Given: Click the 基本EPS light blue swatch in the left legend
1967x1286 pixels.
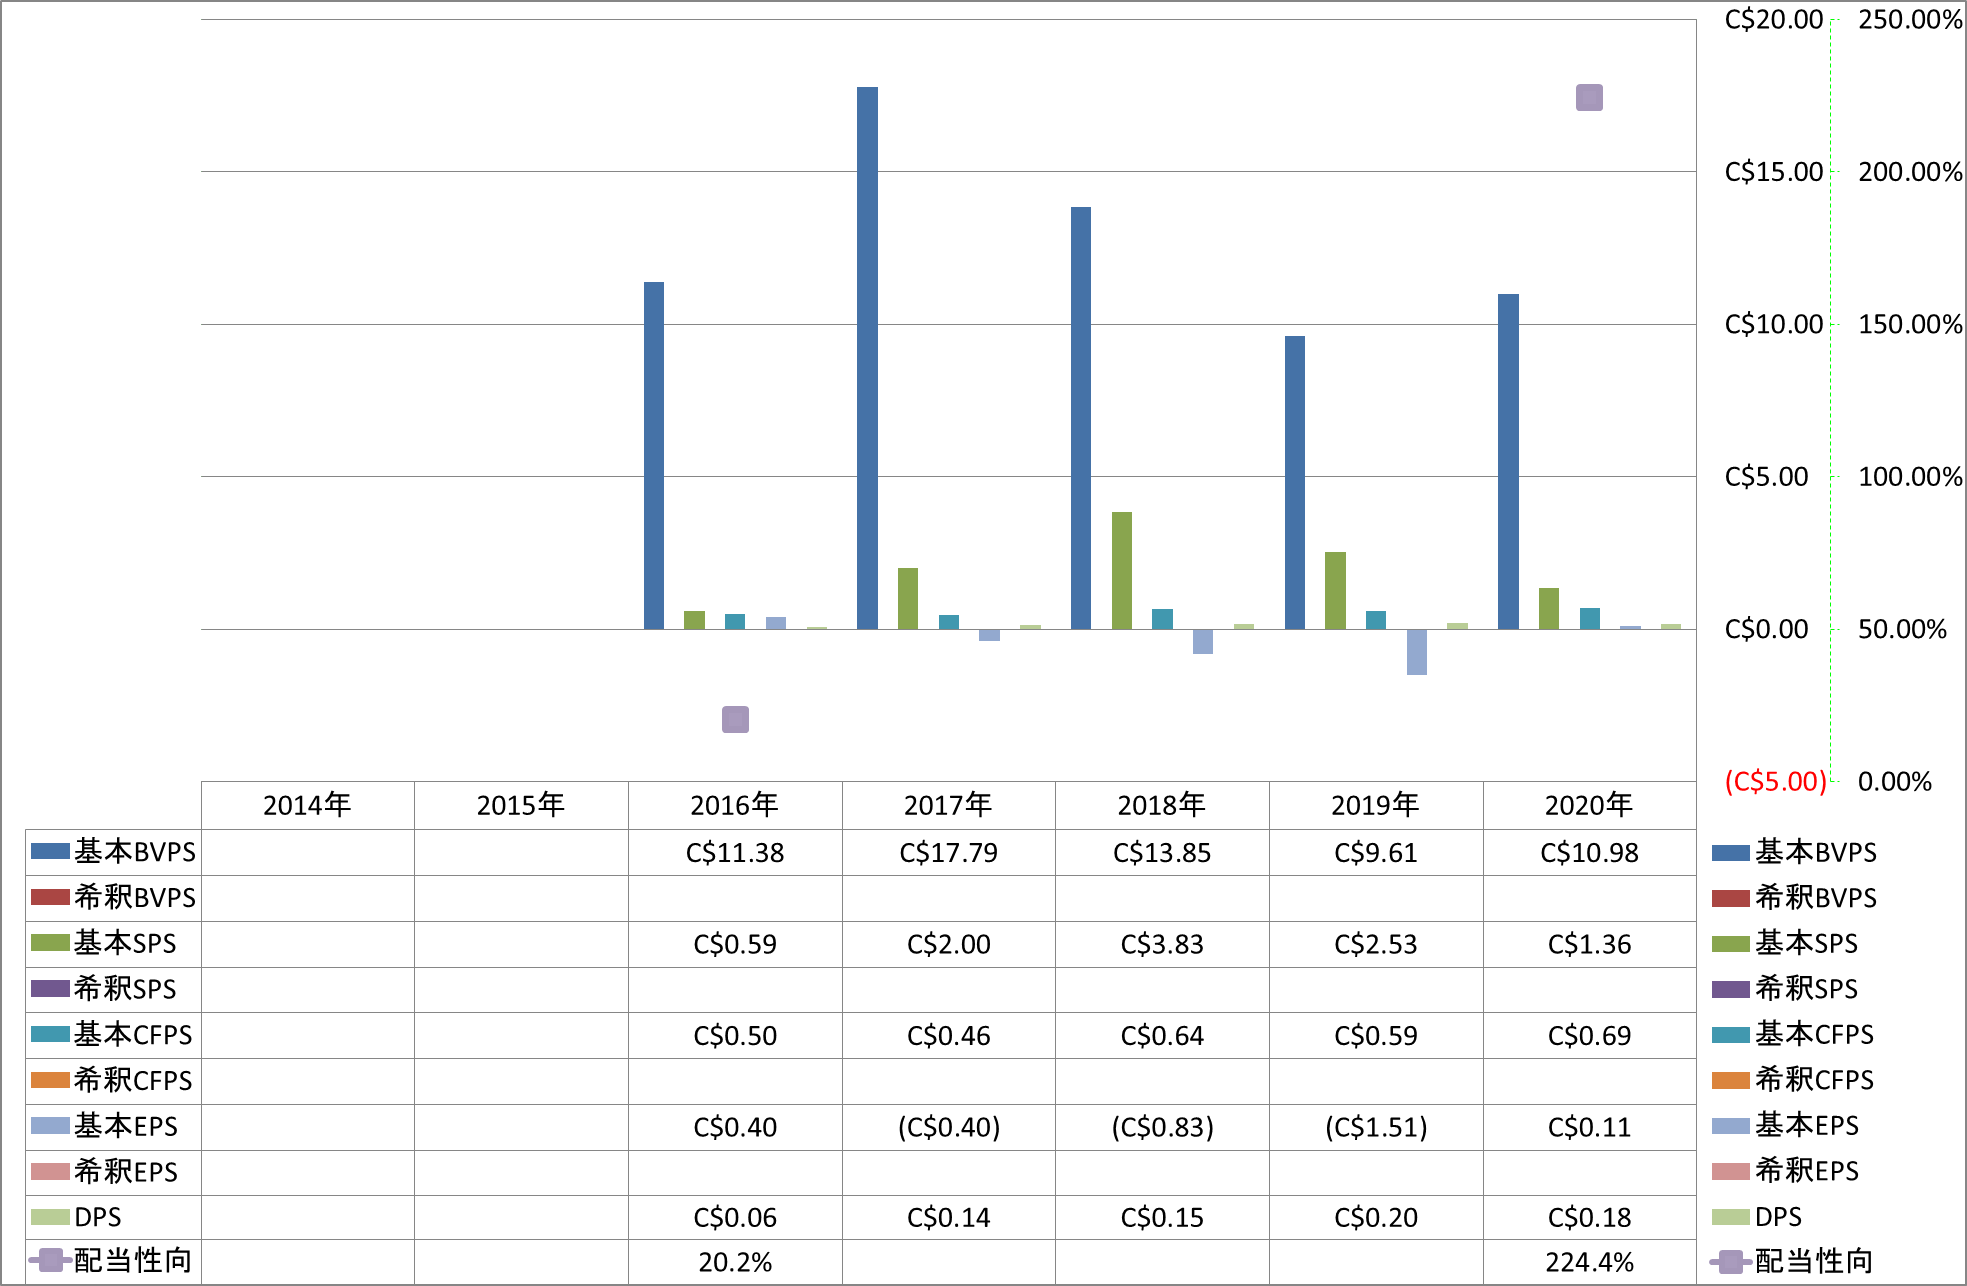Looking at the screenshot, I should coord(50,1126).
